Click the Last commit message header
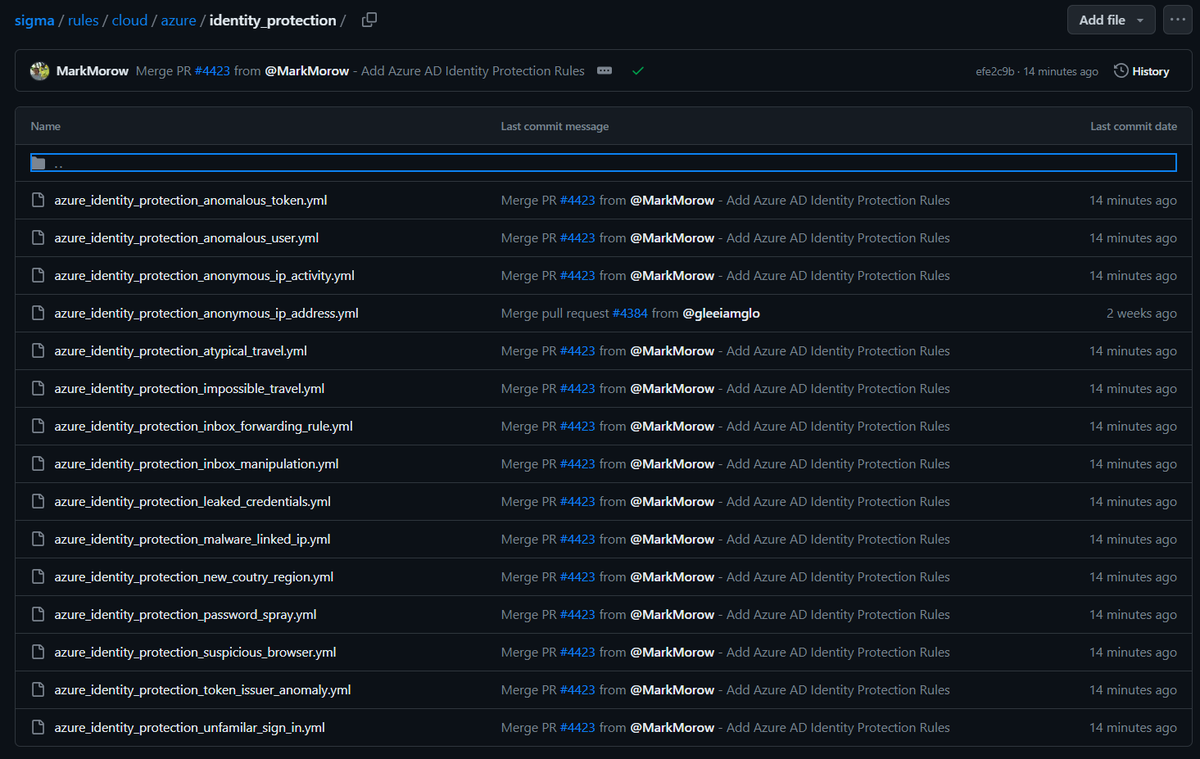The image size is (1200, 759). click(555, 126)
